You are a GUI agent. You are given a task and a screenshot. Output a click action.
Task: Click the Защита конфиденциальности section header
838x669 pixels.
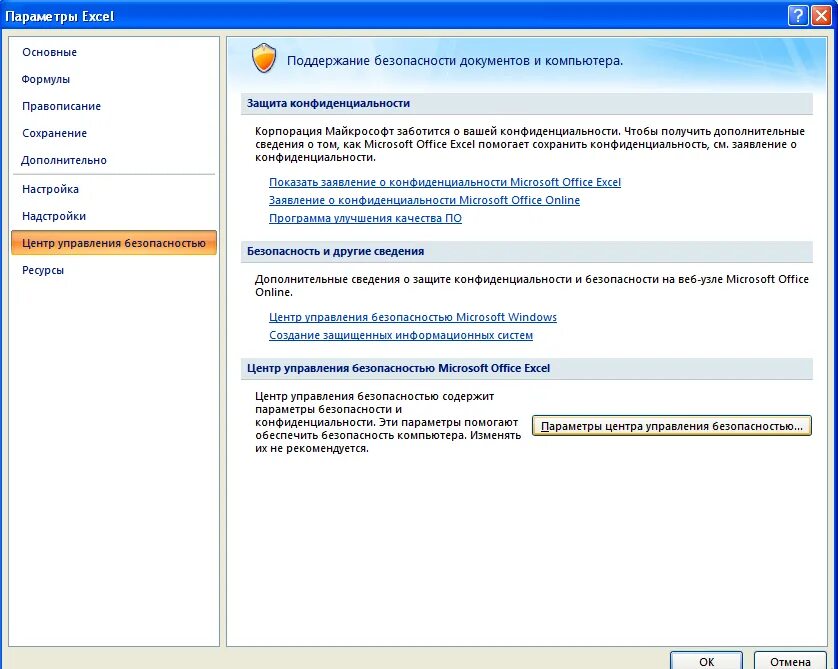pos(526,104)
